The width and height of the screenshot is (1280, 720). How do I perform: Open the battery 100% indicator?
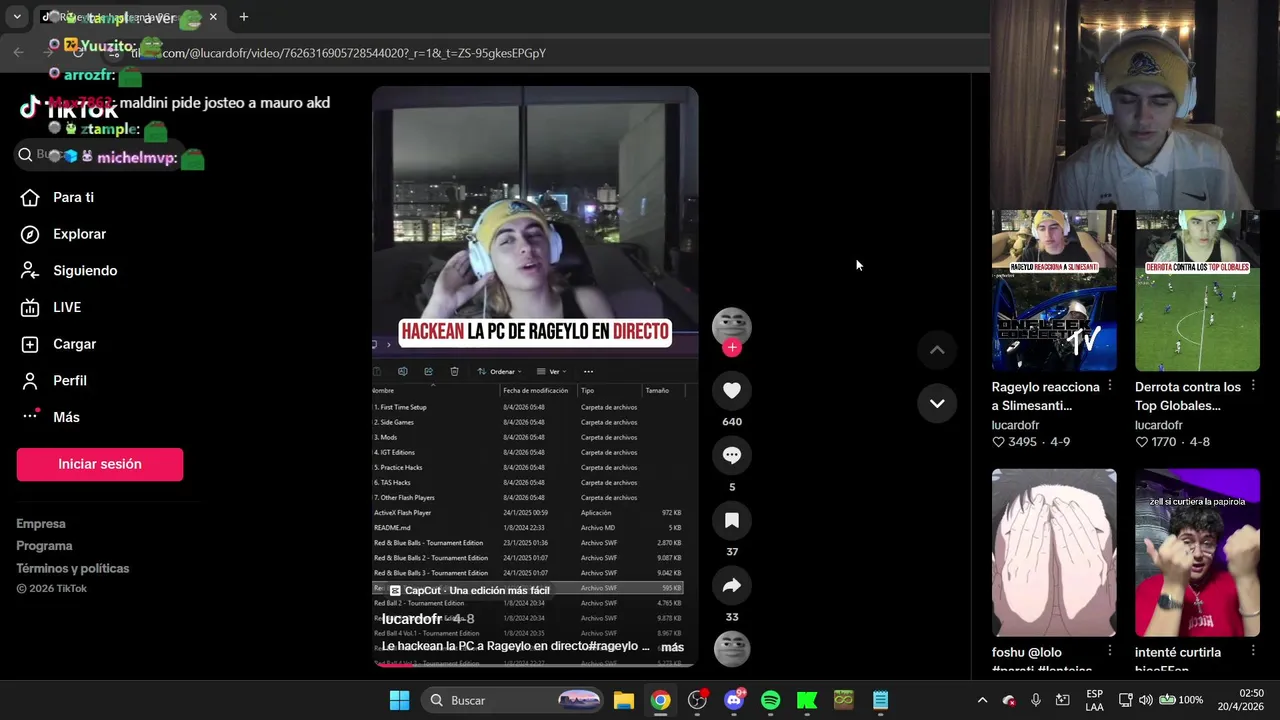pos(1181,700)
